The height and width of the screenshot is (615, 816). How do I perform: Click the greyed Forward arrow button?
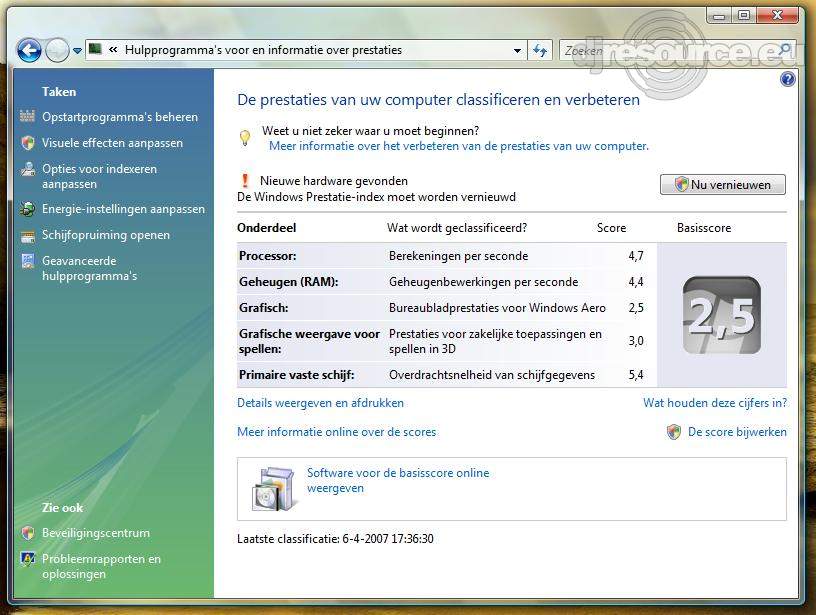point(57,50)
